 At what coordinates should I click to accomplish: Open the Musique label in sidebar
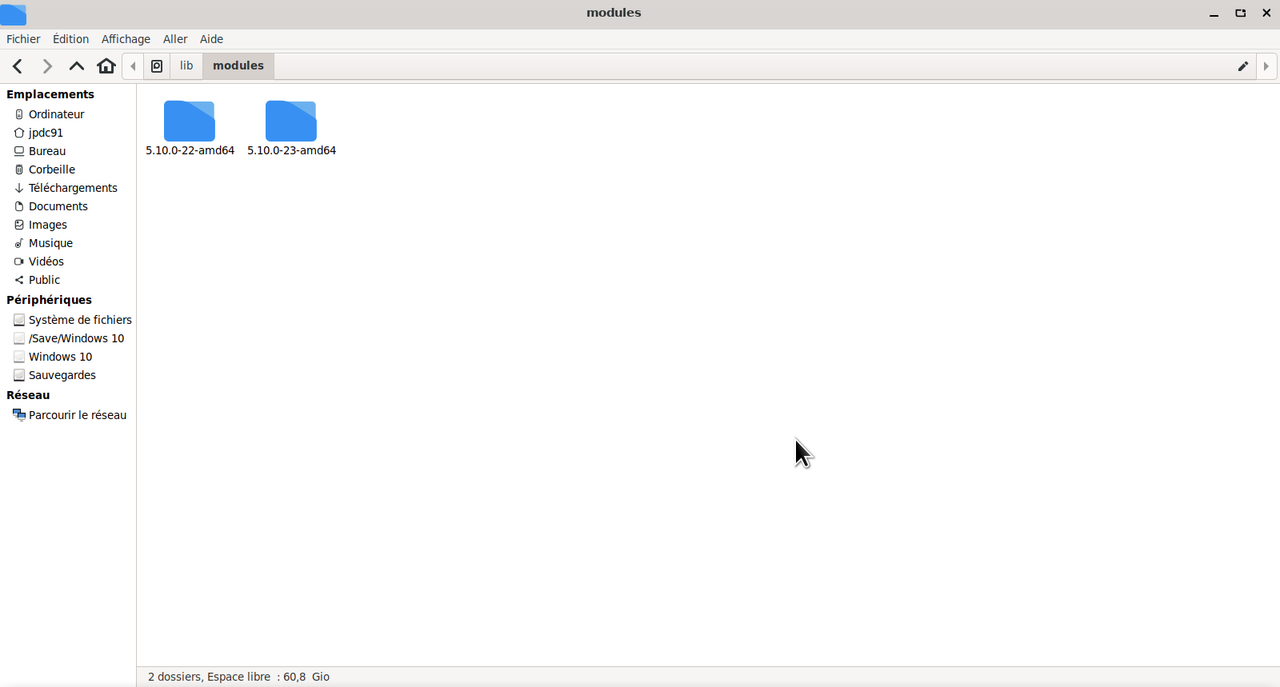click(x=51, y=243)
